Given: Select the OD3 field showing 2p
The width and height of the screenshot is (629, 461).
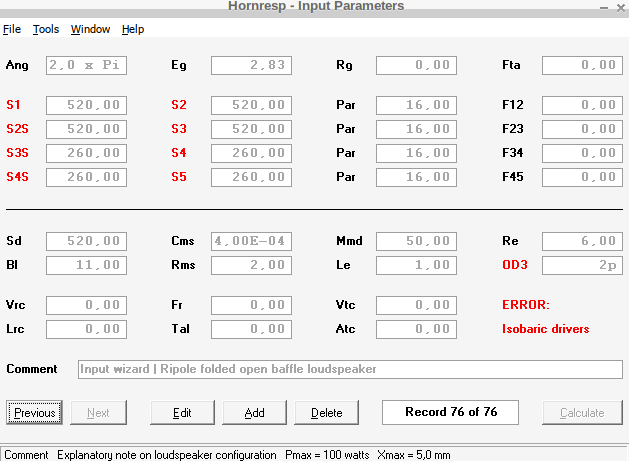Looking at the screenshot, I should click(582, 265).
